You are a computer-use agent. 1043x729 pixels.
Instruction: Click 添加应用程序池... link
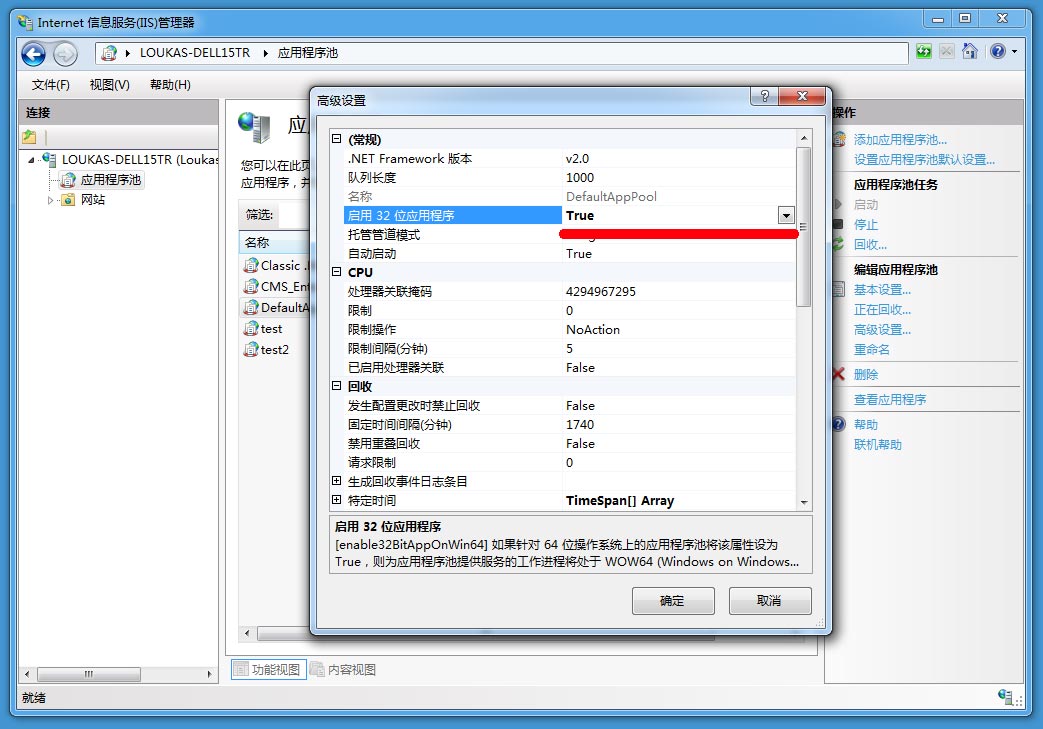[x=900, y=140]
